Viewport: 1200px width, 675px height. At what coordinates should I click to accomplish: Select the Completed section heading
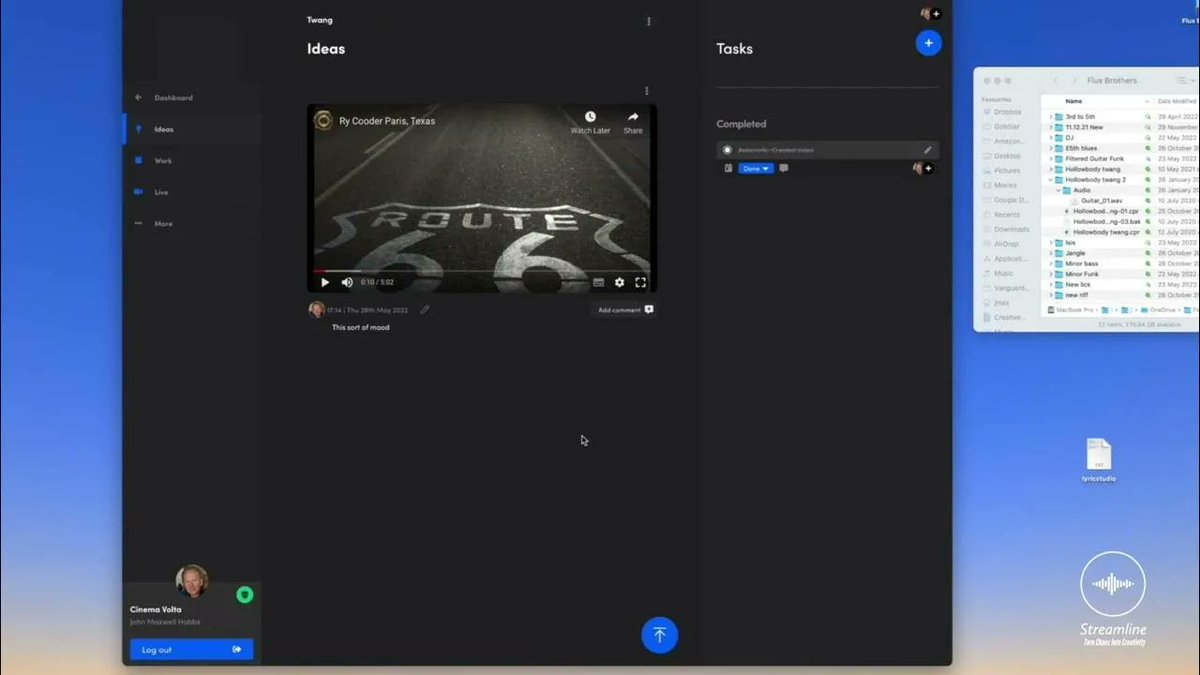tap(741, 124)
